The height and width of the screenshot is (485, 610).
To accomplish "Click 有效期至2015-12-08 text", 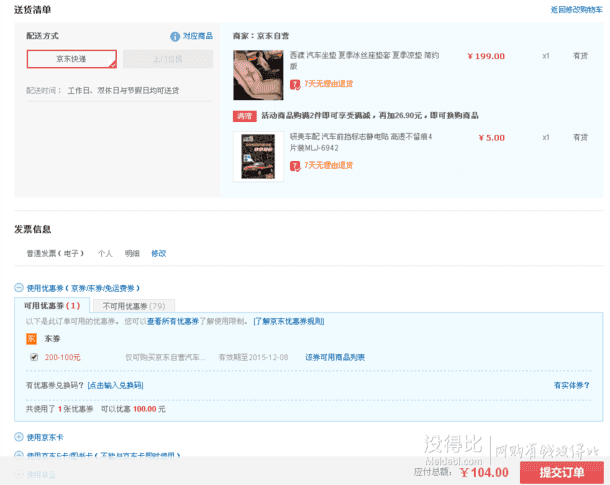I will [x=253, y=357].
